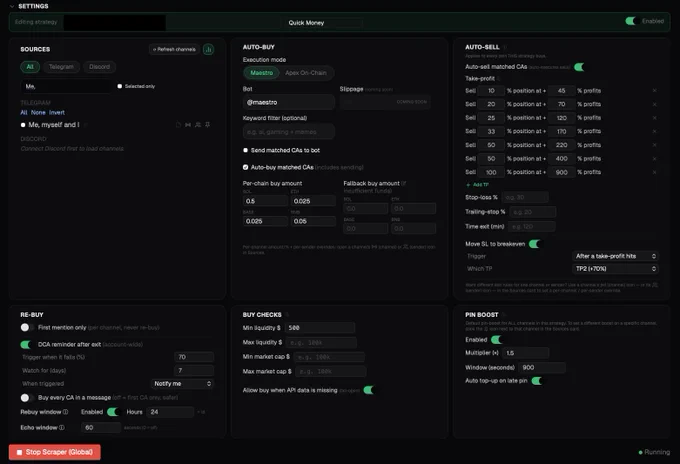Click the info icon next to Take-profit label
This screenshot has width=680, height=464.
click(499, 78)
